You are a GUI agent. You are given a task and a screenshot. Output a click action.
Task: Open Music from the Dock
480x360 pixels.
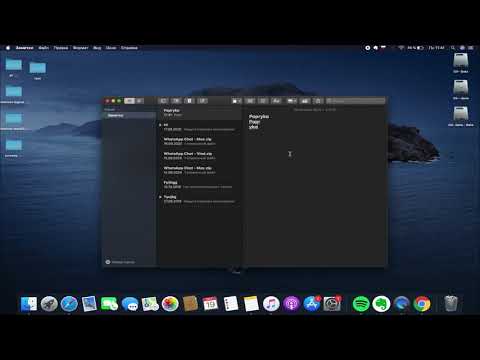click(271, 304)
